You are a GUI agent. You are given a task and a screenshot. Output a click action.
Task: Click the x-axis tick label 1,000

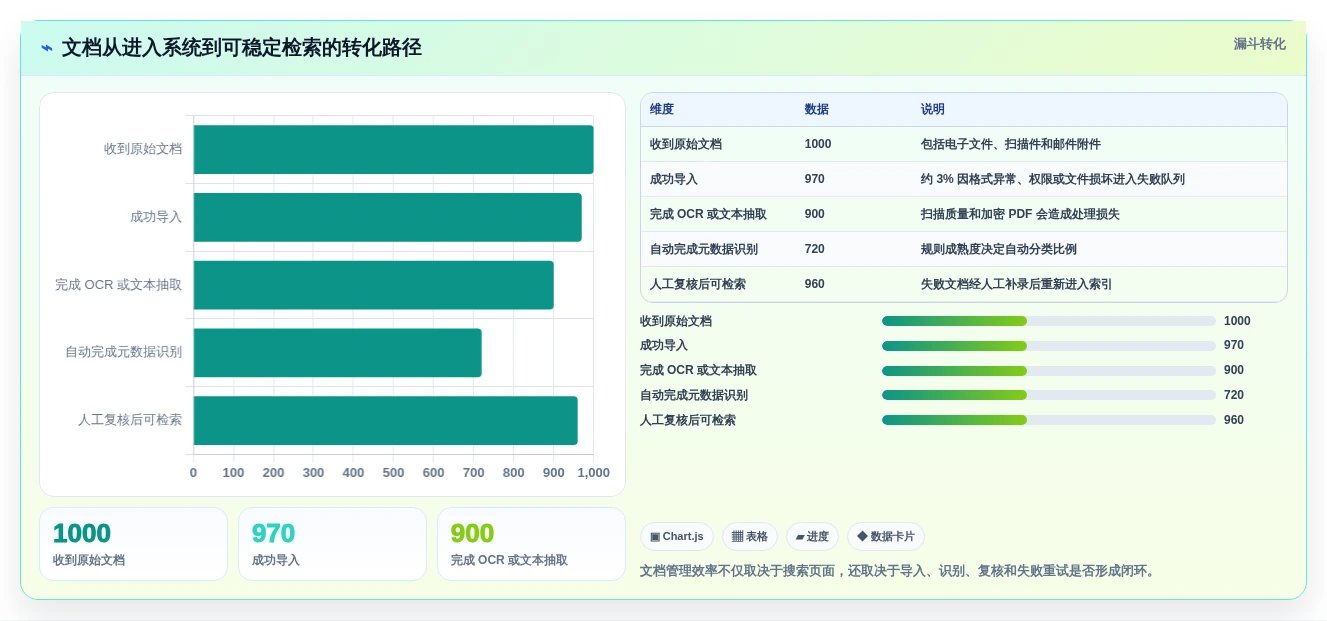point(593,473)
